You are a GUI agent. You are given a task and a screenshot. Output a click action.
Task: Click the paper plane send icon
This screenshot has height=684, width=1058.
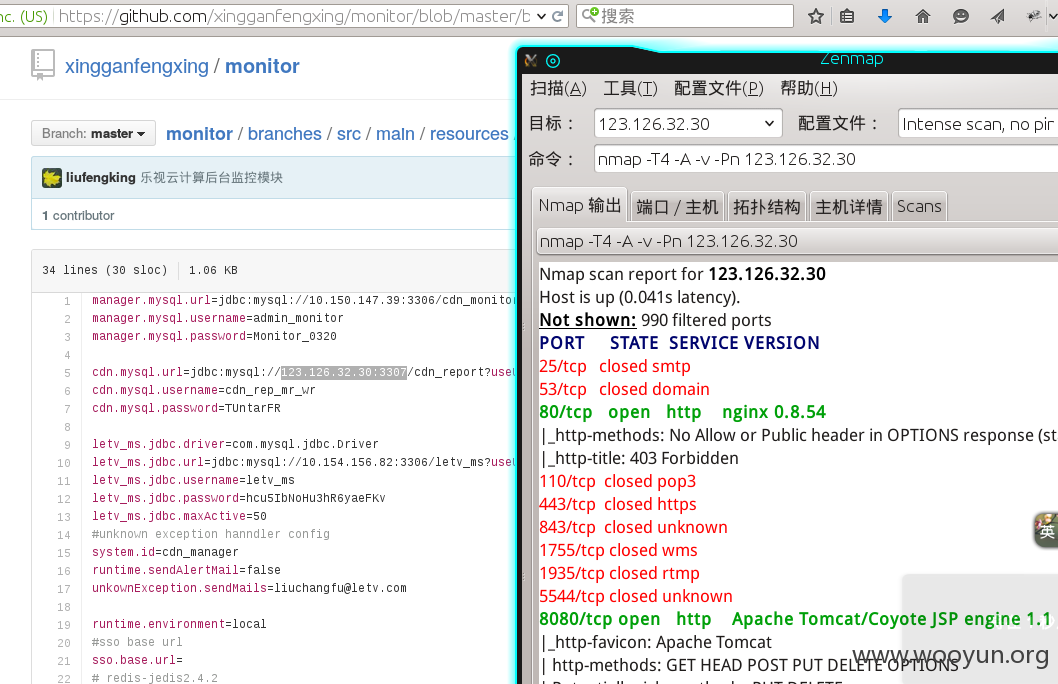[998, 16]
